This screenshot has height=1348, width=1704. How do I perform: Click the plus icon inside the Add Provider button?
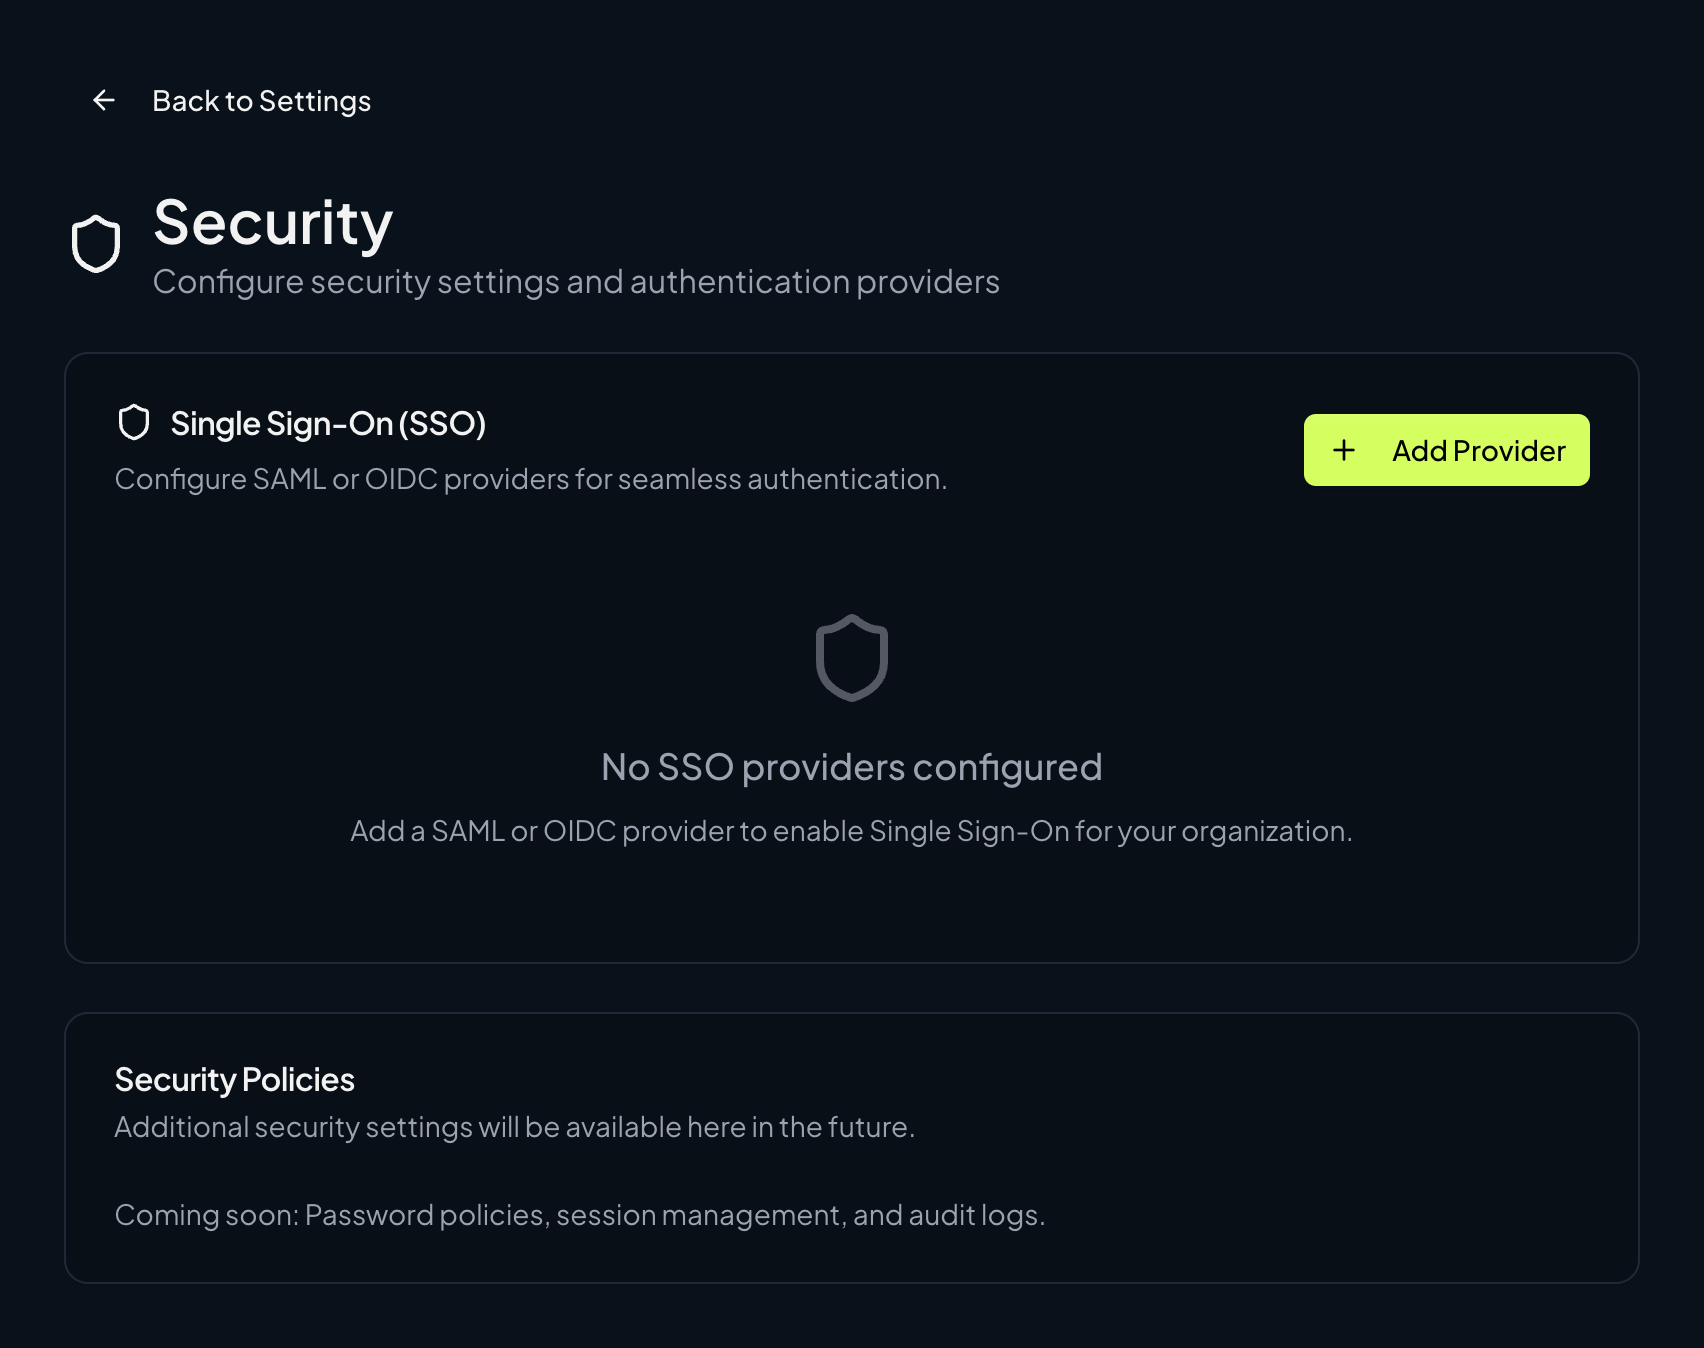[x=1344, y=450]
